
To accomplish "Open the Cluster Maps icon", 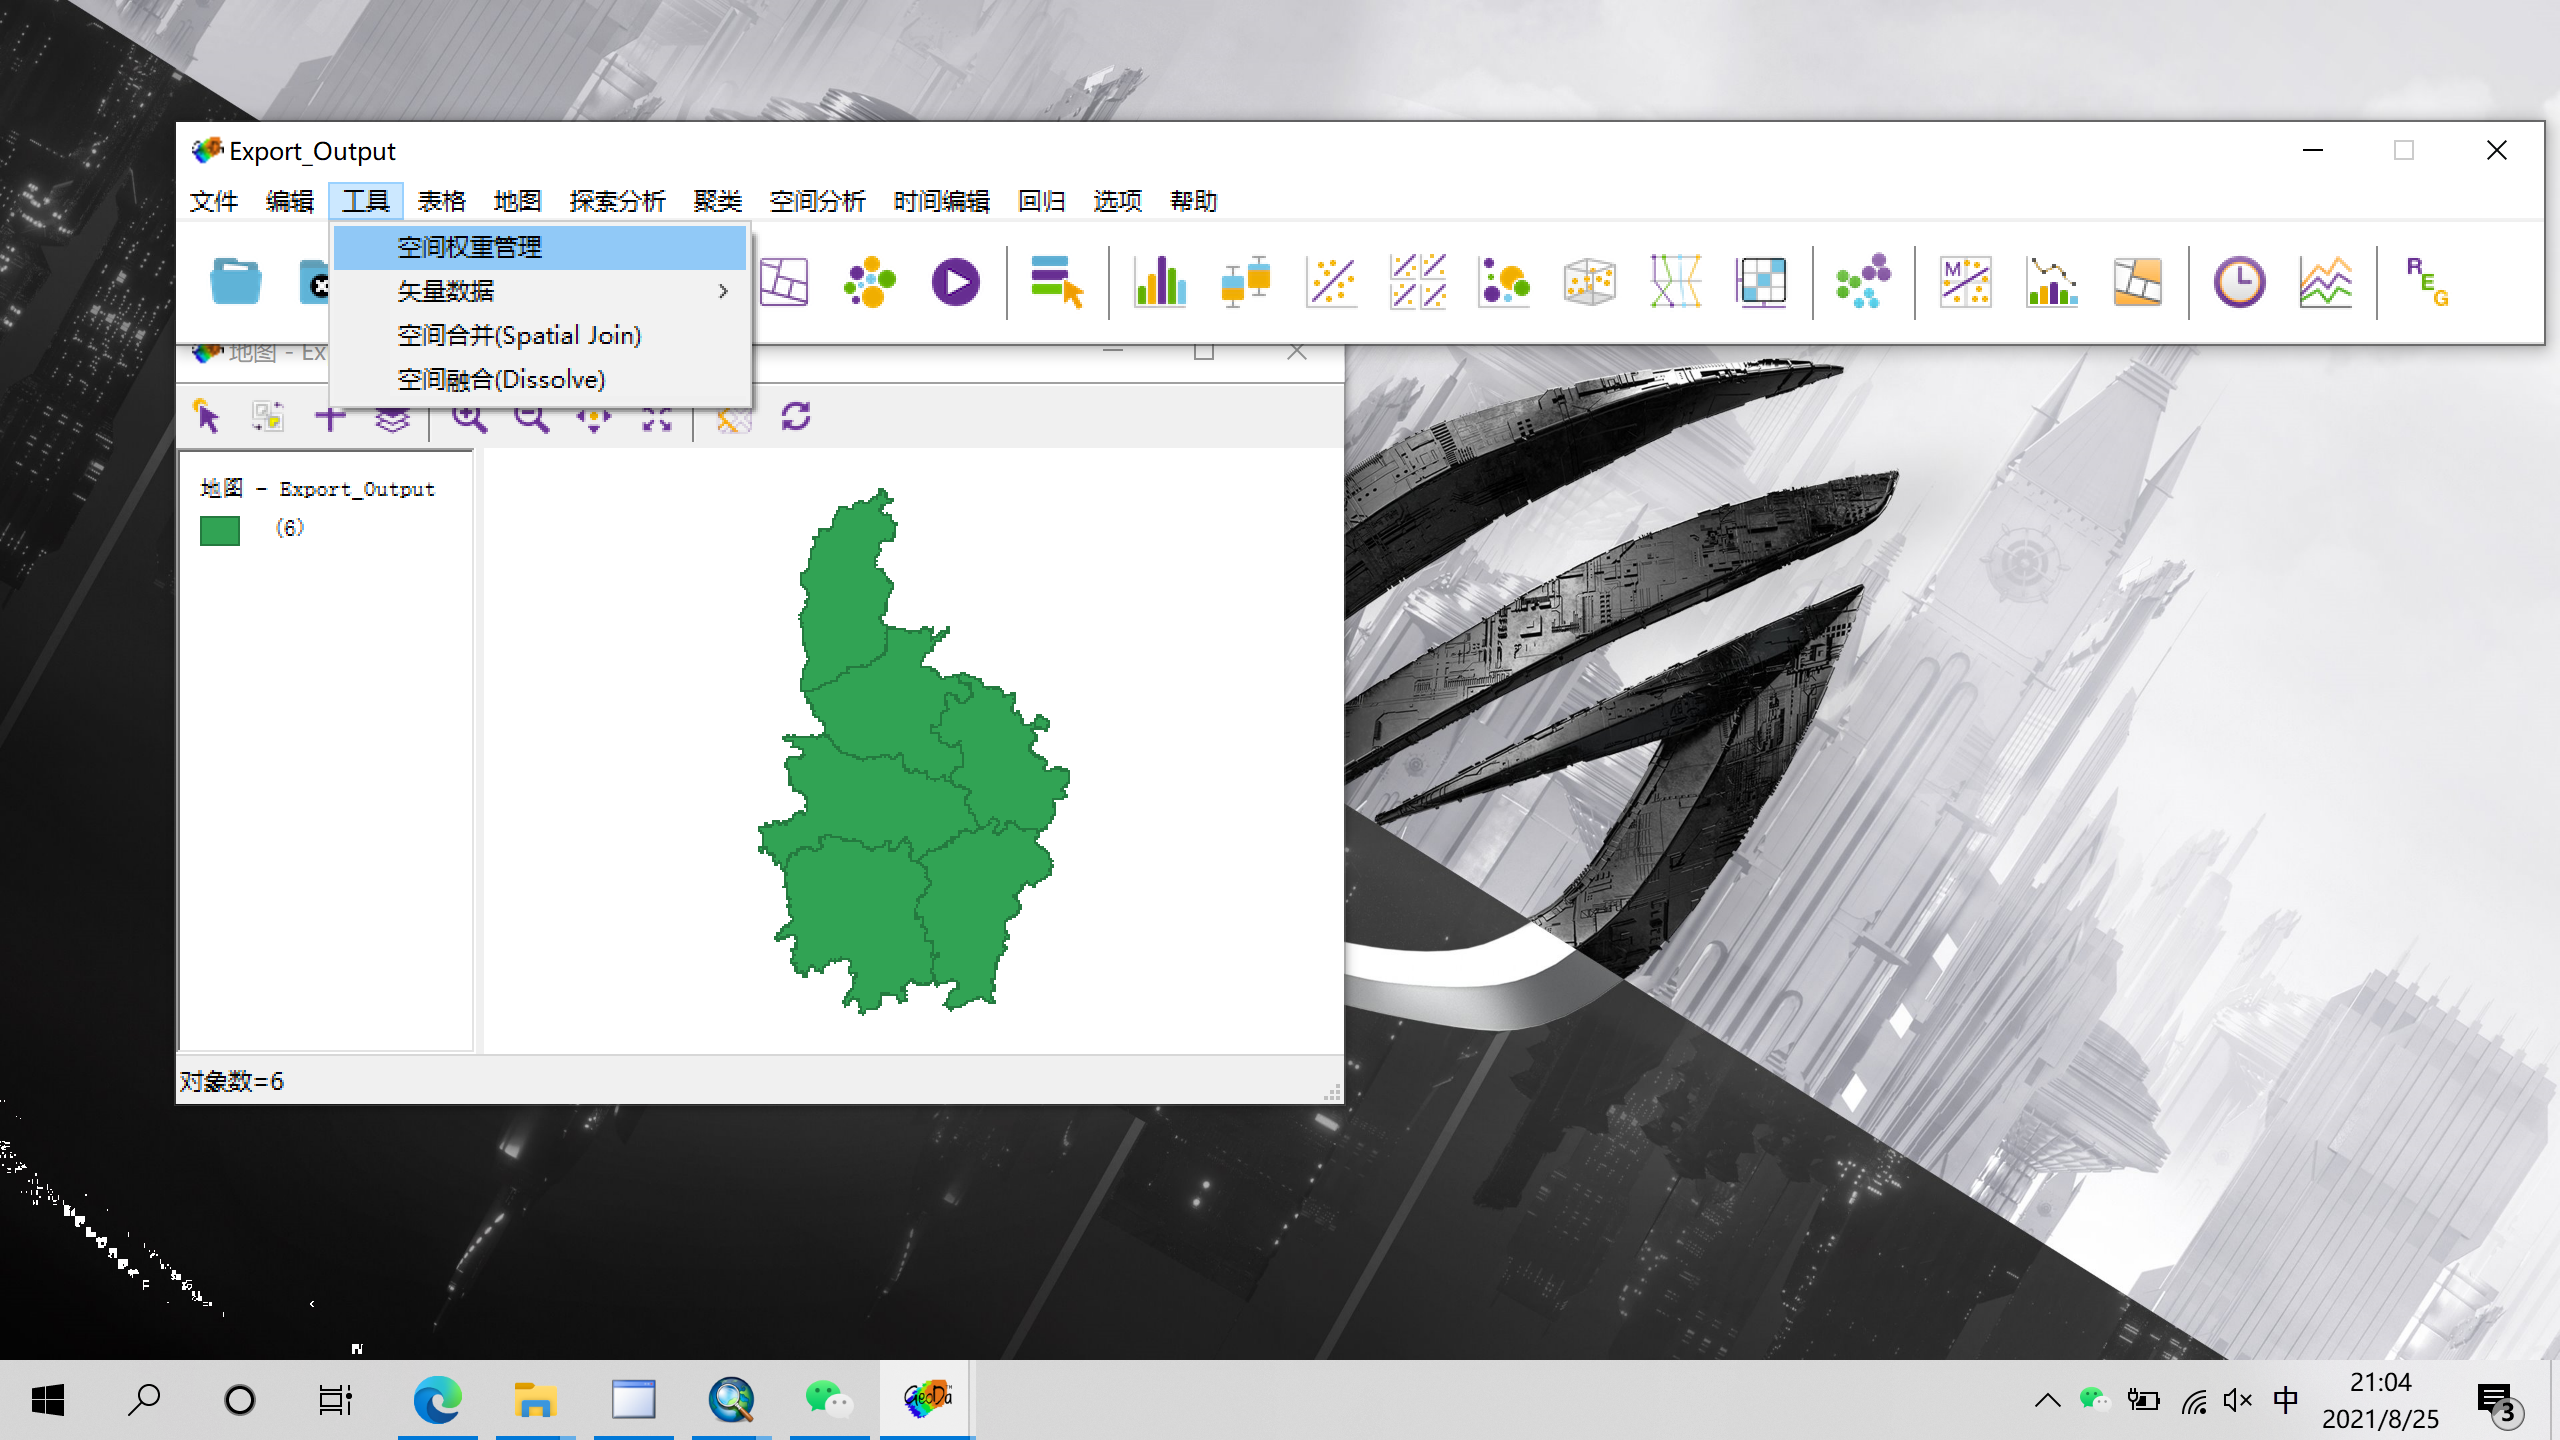I will 2138,281.
